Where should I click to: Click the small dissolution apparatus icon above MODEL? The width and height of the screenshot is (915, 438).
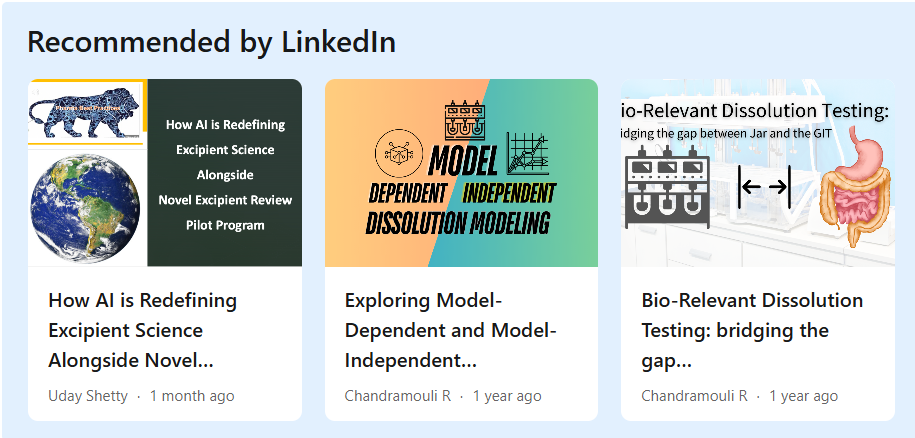pyautogui.click(x=463, y=119)
